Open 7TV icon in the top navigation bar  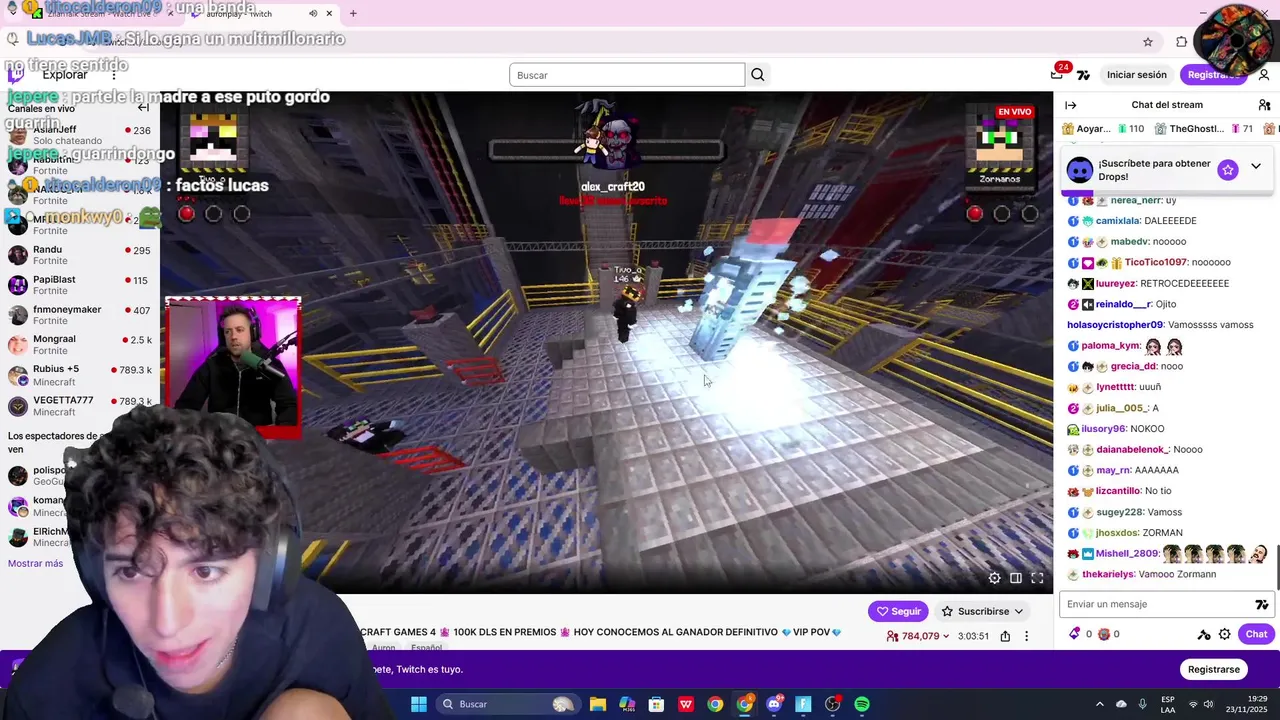1083,75
